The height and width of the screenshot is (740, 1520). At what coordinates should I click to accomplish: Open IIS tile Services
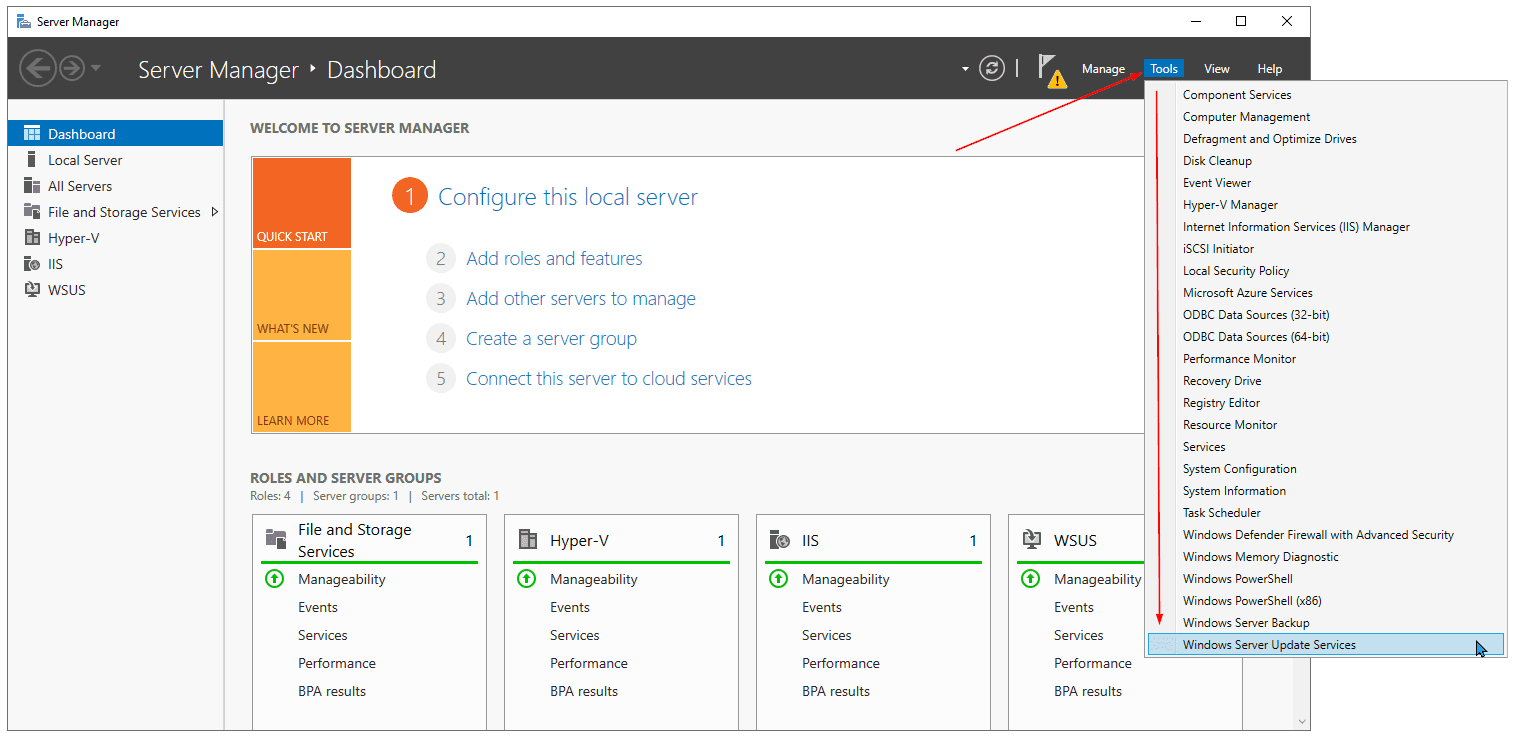click(x=827, y=635)
